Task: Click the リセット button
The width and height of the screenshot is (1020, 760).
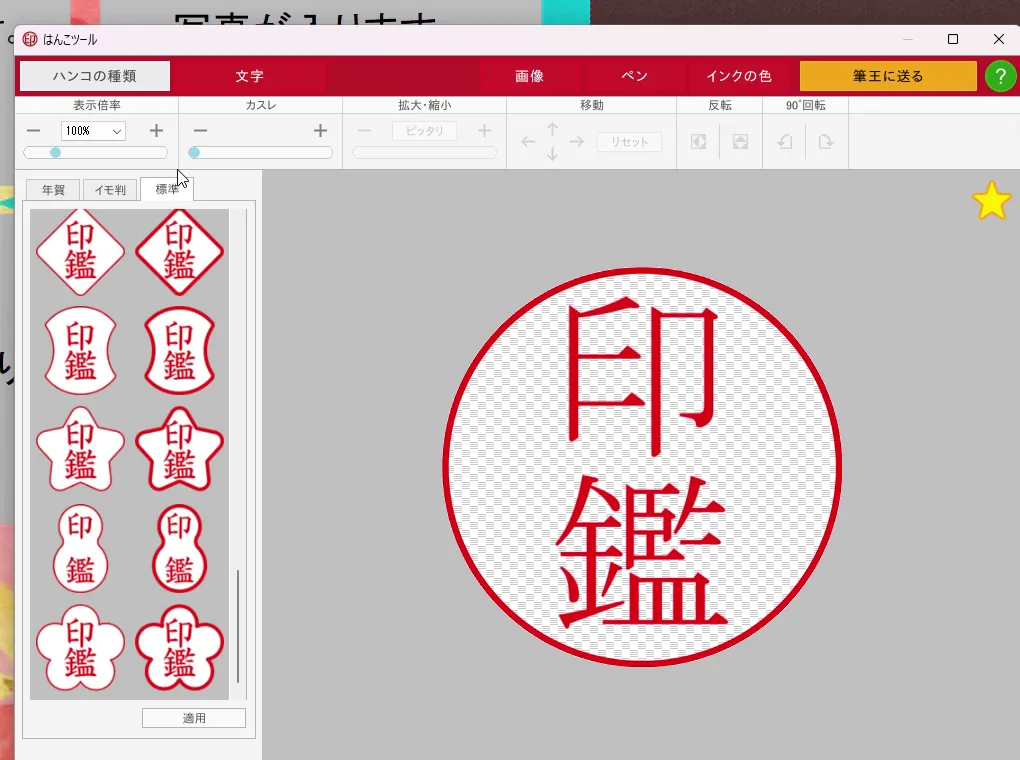Action: click(x=629, y=142)
